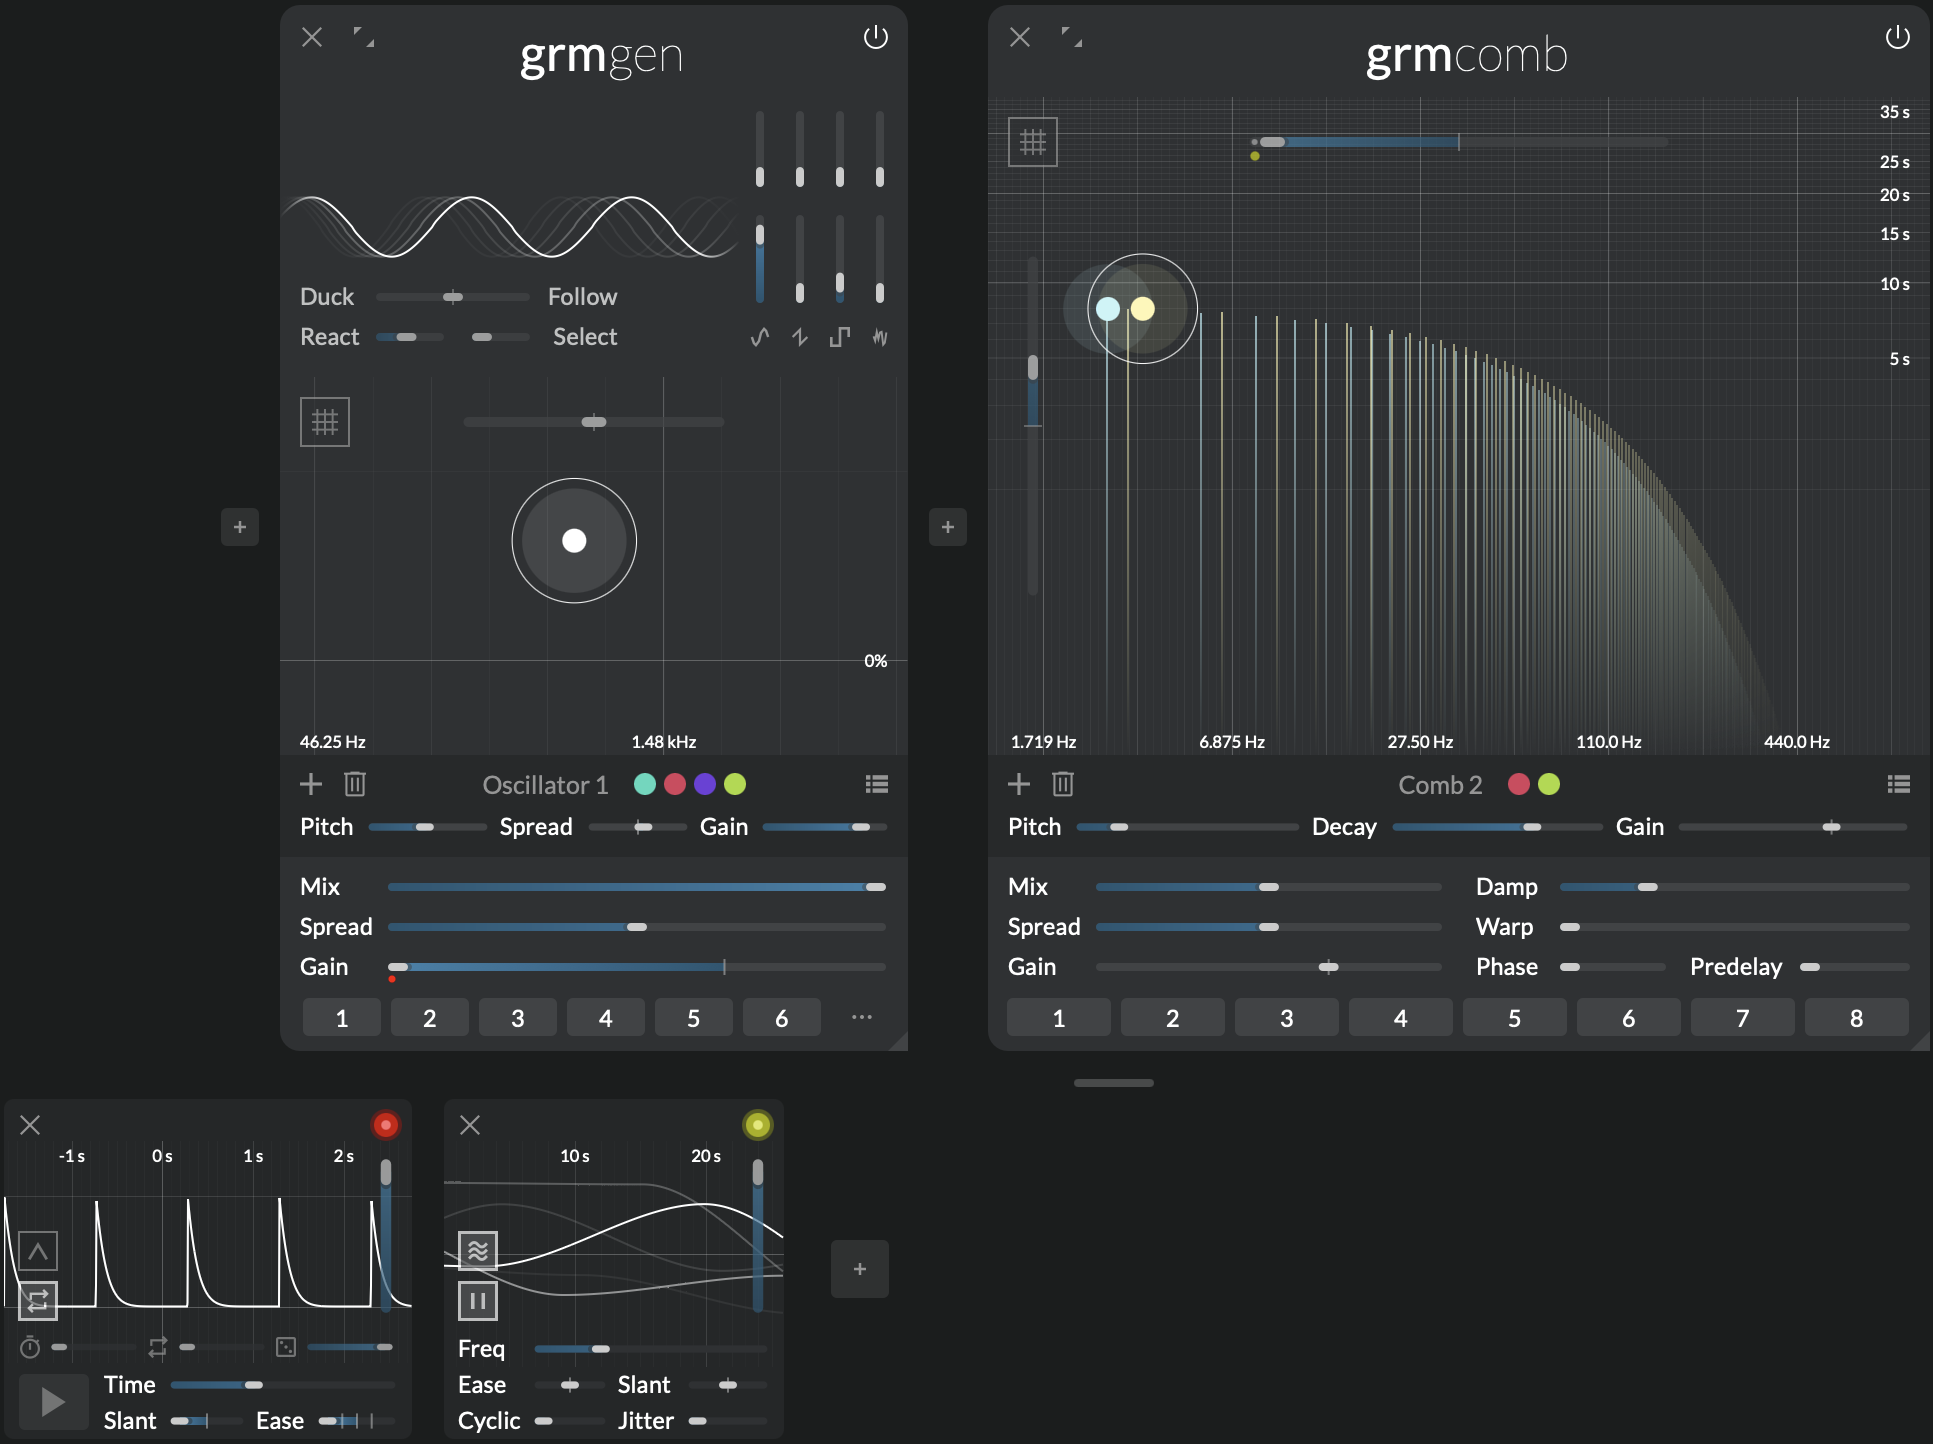Click the yellow comb node in graph
Viewport: 1933px width, 1444px height.
click(1142, 309)
